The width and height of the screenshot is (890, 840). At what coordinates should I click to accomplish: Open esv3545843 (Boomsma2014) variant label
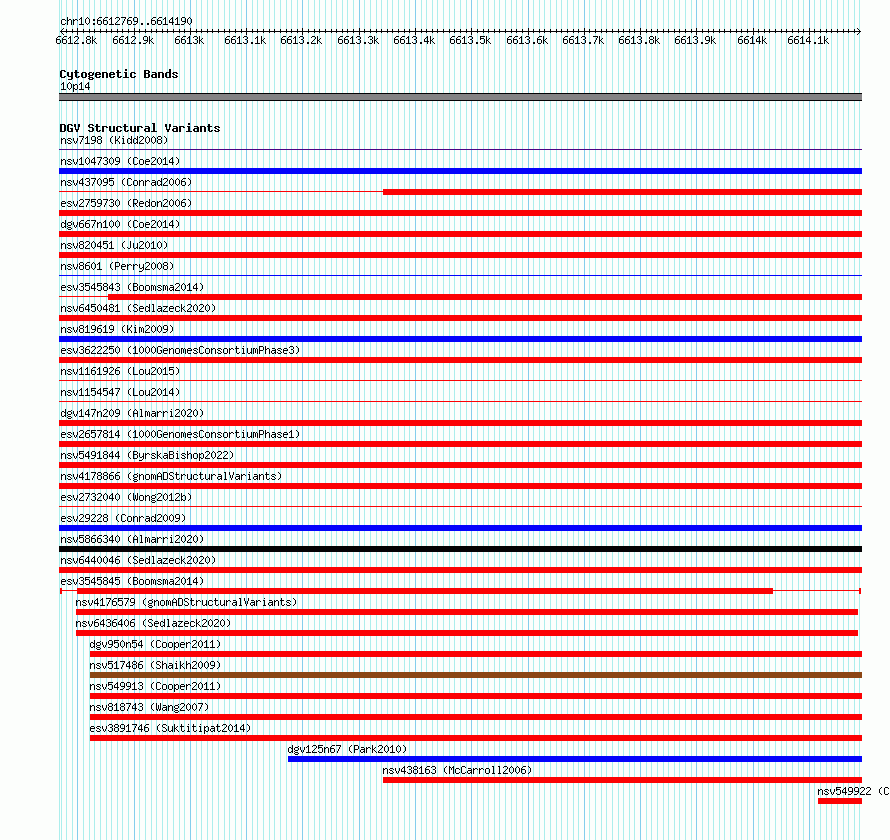click(132, 287)
